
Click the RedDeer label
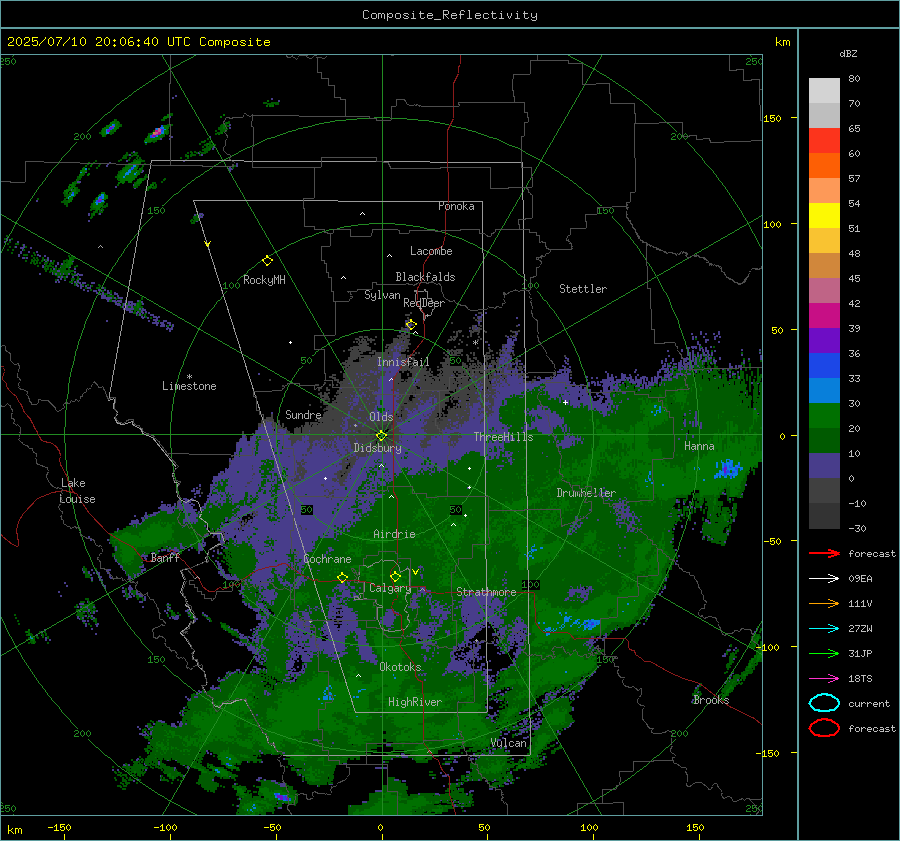424,303
